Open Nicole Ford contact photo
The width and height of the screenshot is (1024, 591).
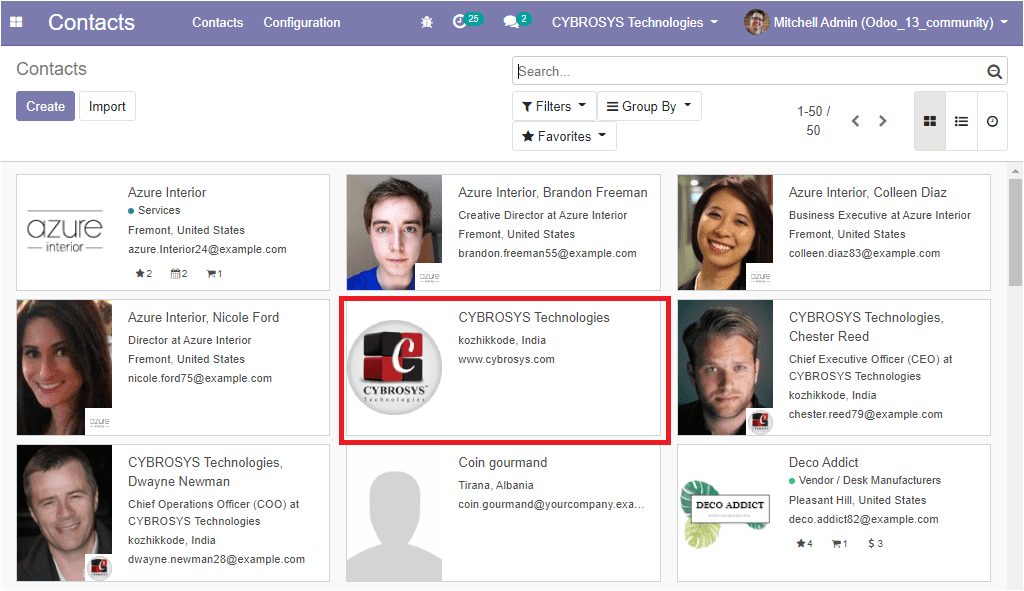(x=64, y=368)
